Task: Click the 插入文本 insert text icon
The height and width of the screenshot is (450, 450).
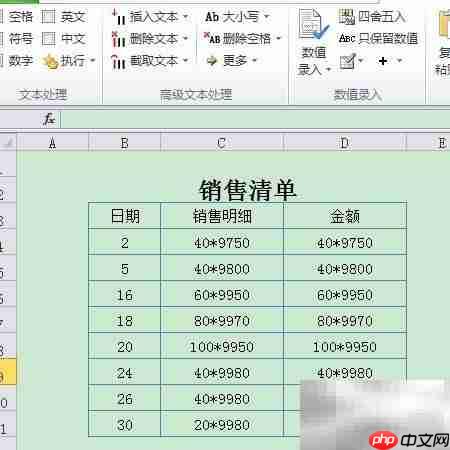Action: 118,17
